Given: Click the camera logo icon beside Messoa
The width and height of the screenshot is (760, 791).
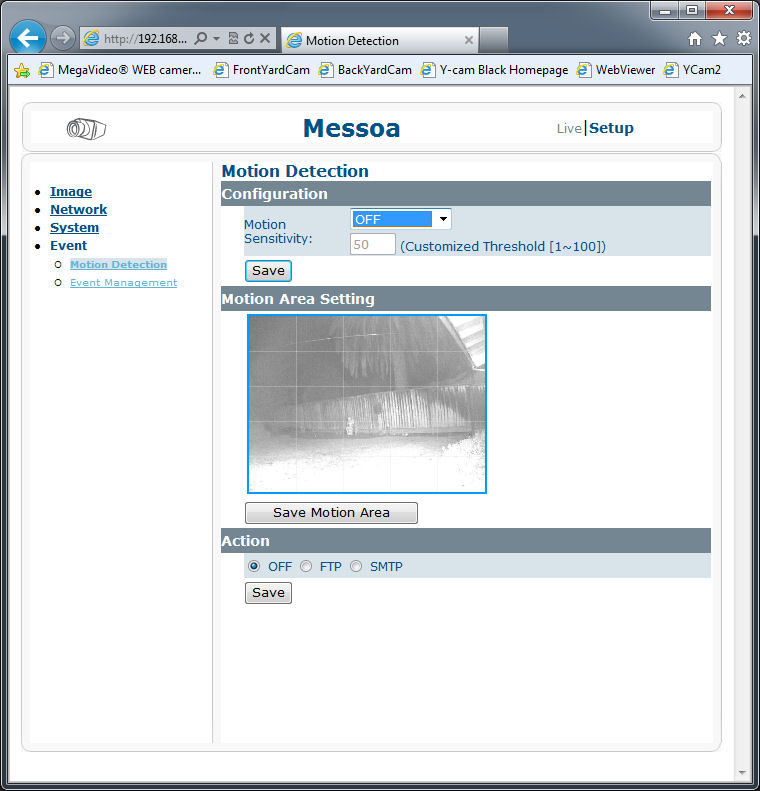Looking at the screenshot, I should (86, 128).
